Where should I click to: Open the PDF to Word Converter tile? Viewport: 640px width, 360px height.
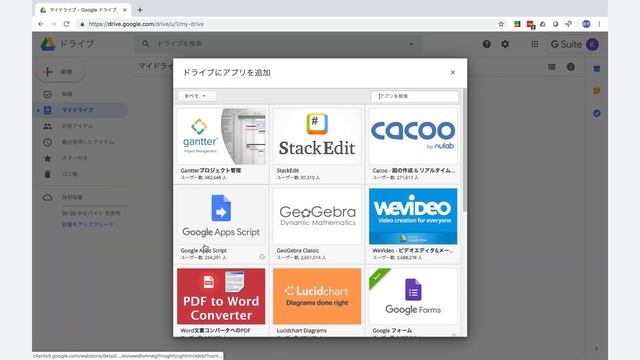[221, 301]
